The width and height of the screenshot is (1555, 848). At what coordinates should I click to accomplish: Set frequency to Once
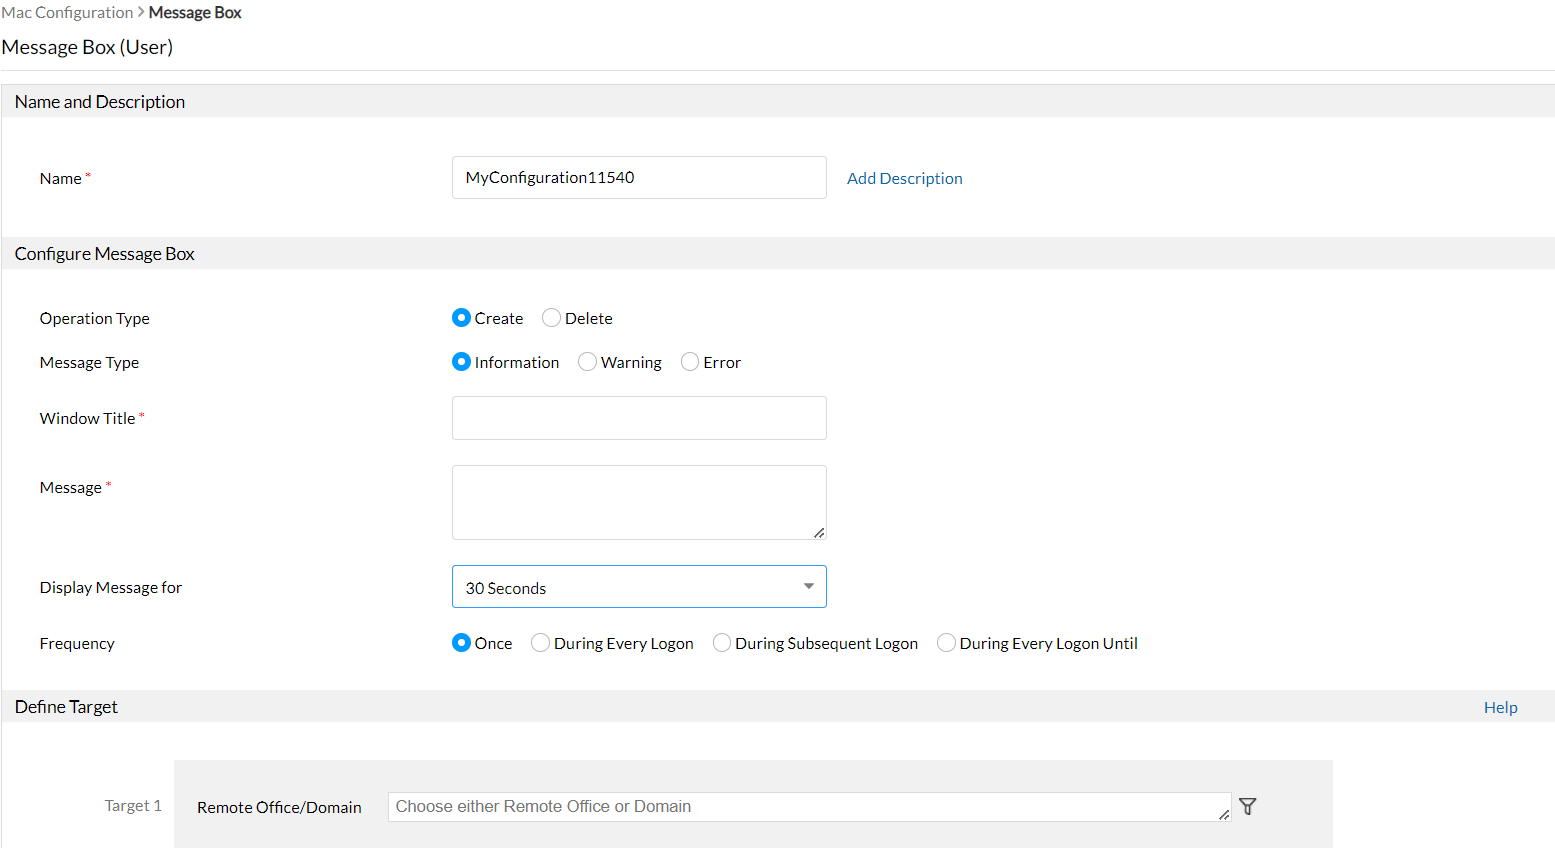pos(461,643)
